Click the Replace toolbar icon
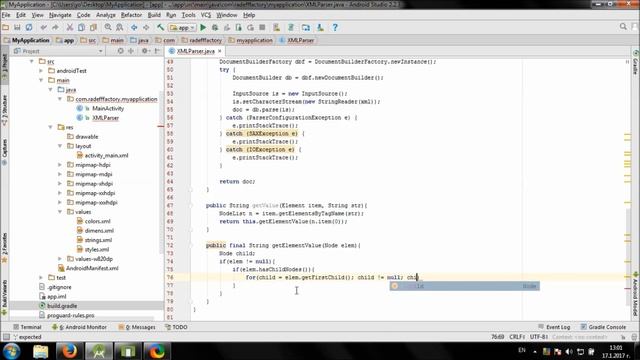This screenshot has width=640, height=360. 120,27
